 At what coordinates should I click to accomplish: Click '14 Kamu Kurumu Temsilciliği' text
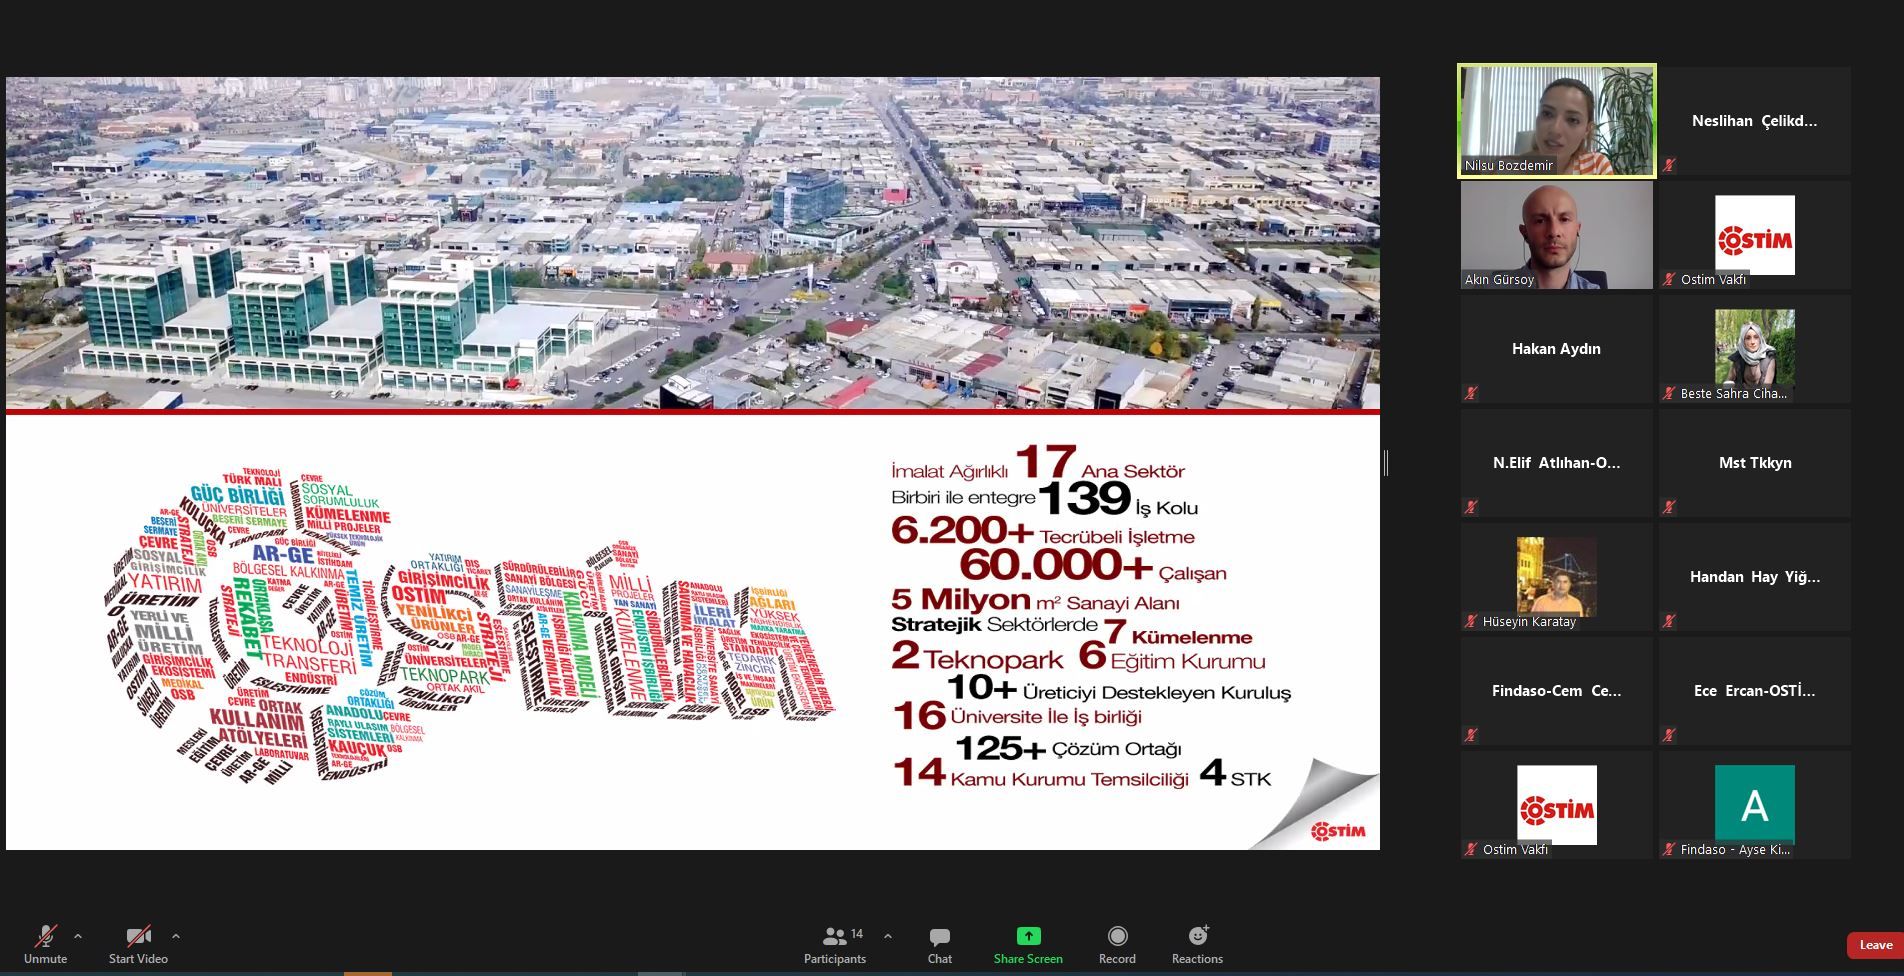click(x=1040, y=773)
